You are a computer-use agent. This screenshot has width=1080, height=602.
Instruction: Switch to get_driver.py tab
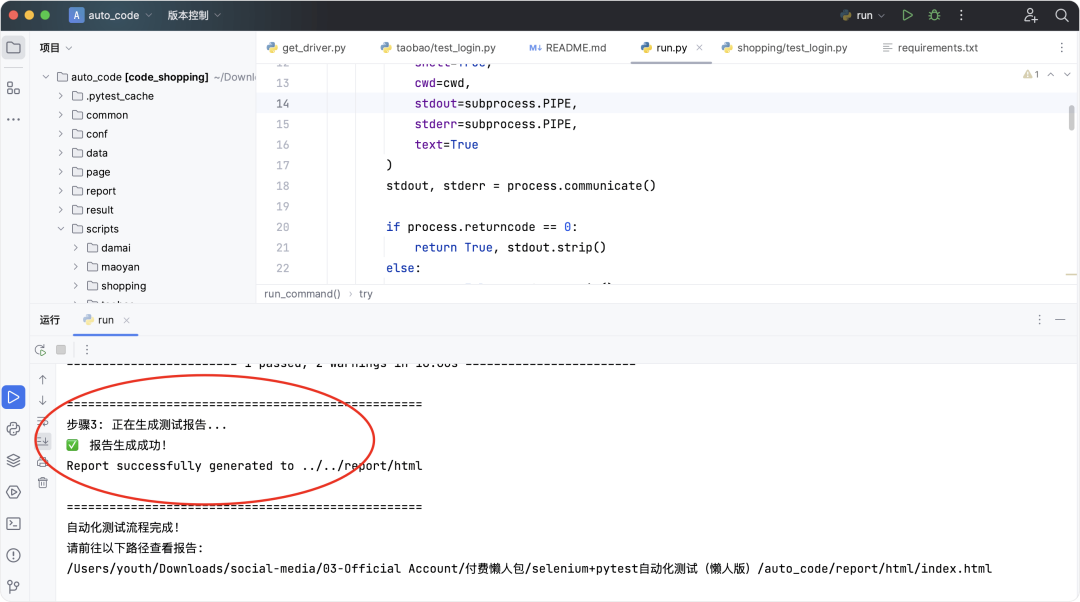tap(306, 48)
